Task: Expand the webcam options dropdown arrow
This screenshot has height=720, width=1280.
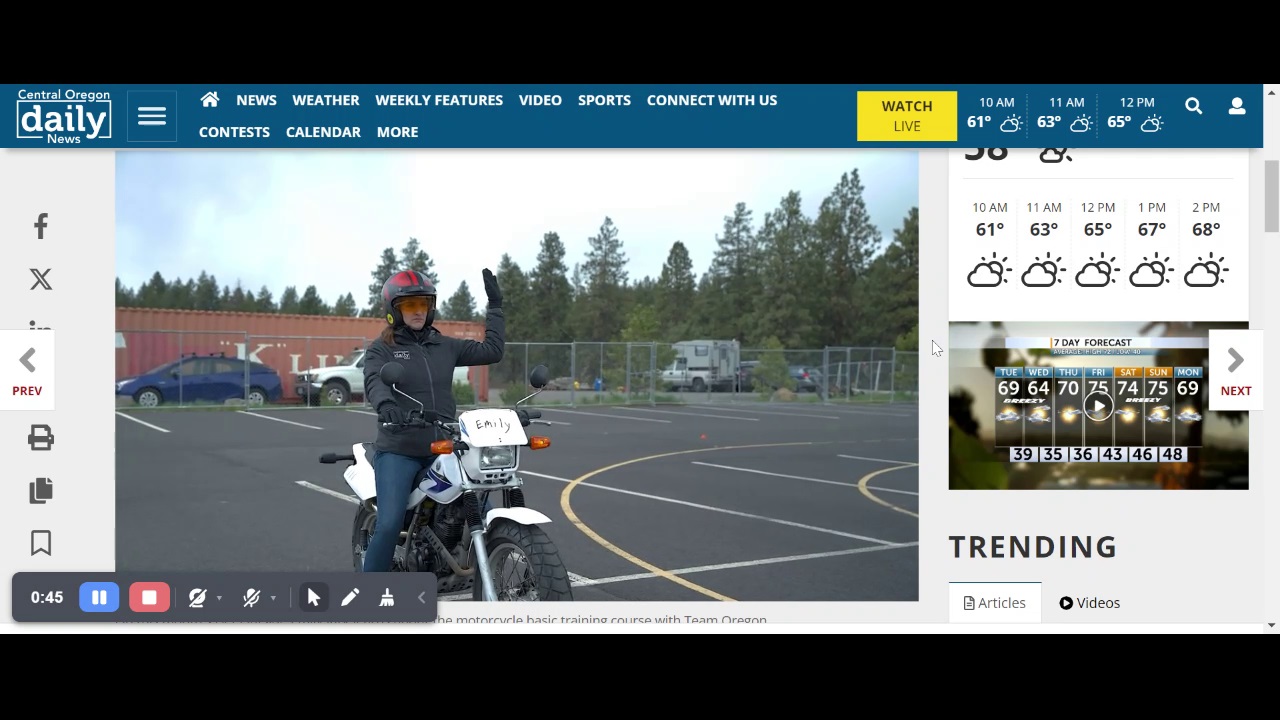Action: [219, 598]
